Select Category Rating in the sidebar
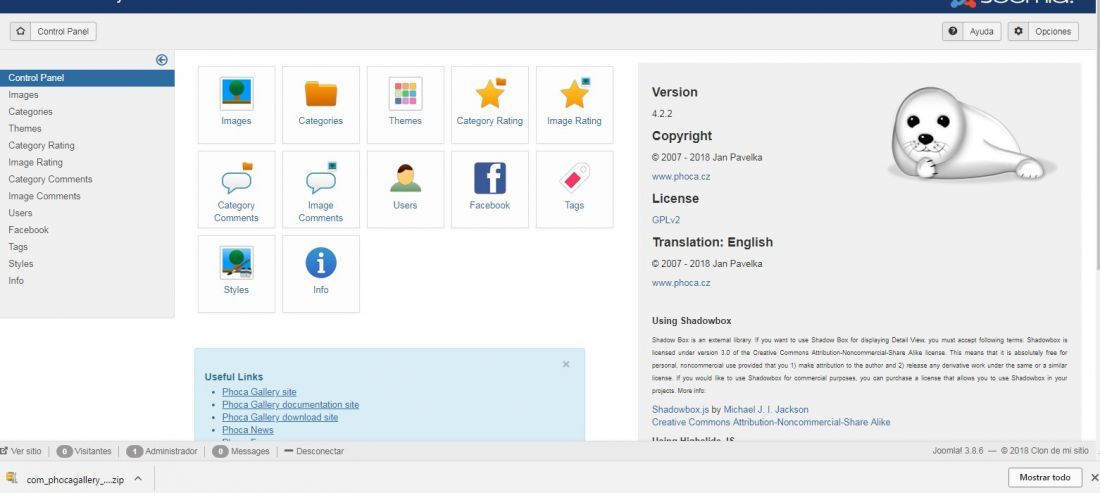This screenshot has width=1100, height=493. [x=41, y=145]
